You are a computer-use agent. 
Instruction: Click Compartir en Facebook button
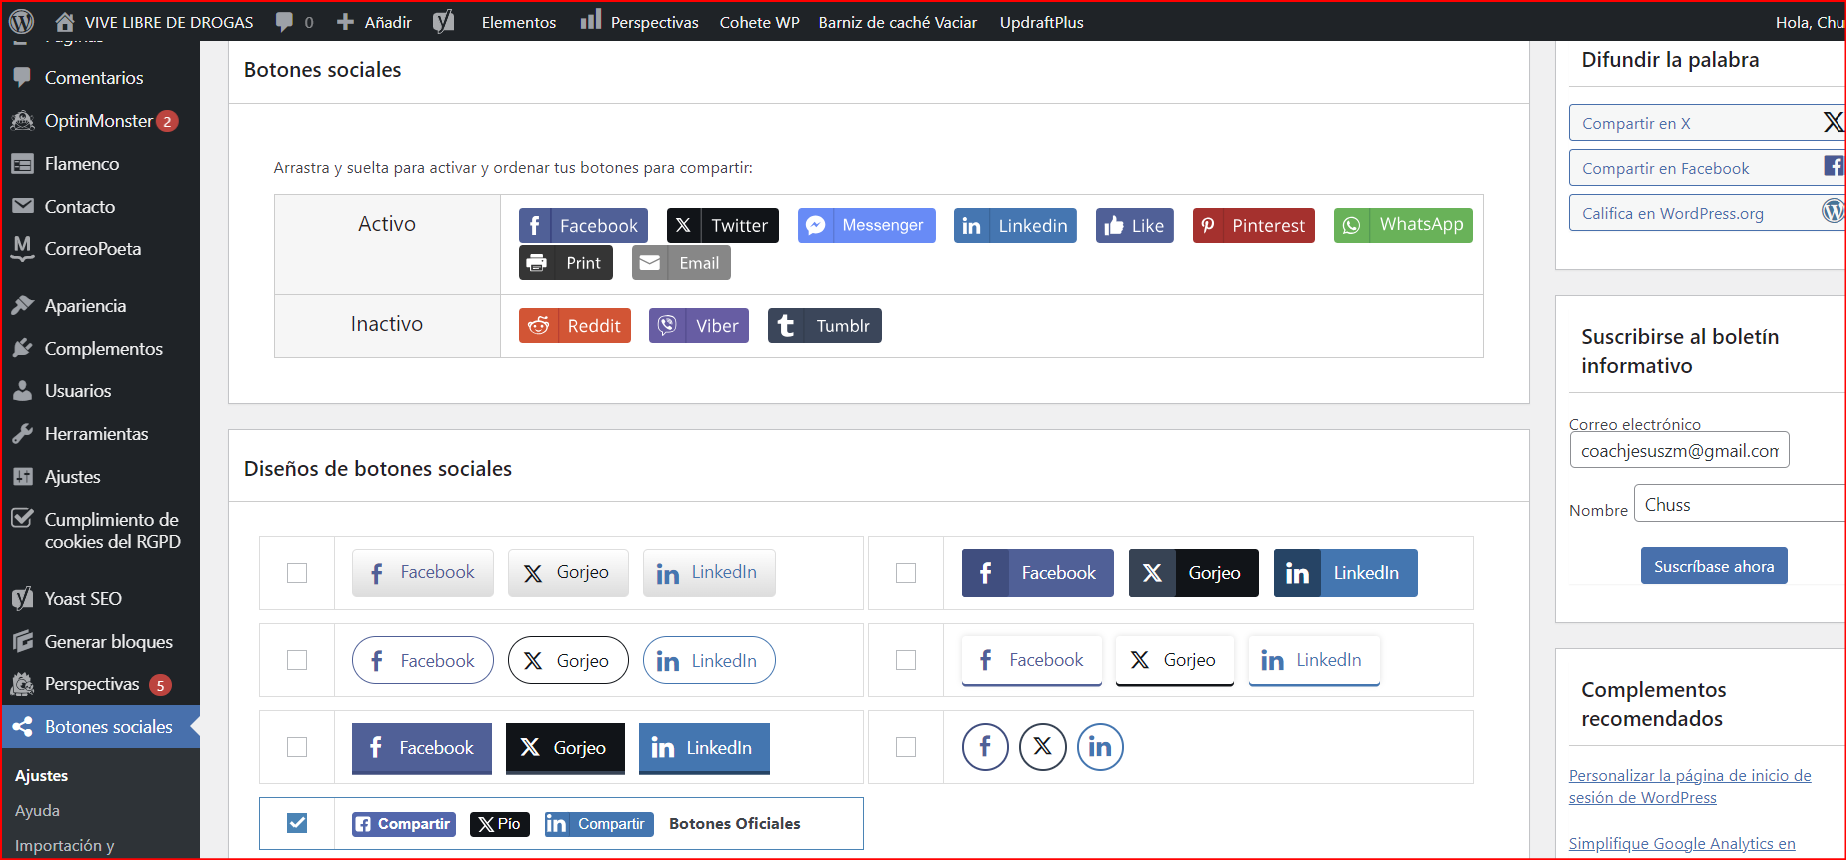1706,168
